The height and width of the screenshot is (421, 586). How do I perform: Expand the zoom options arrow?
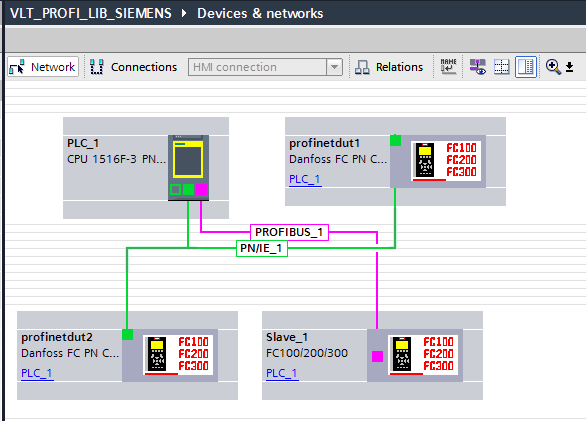pyautogui.click(x=569, y=67)
